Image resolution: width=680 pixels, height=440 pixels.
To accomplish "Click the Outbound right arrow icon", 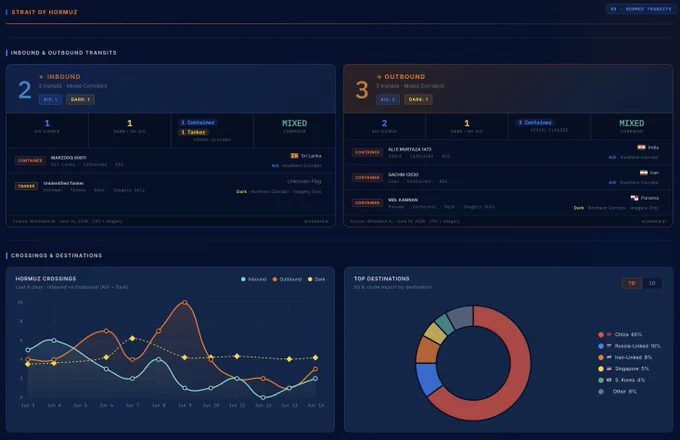I will click(379, 77).
